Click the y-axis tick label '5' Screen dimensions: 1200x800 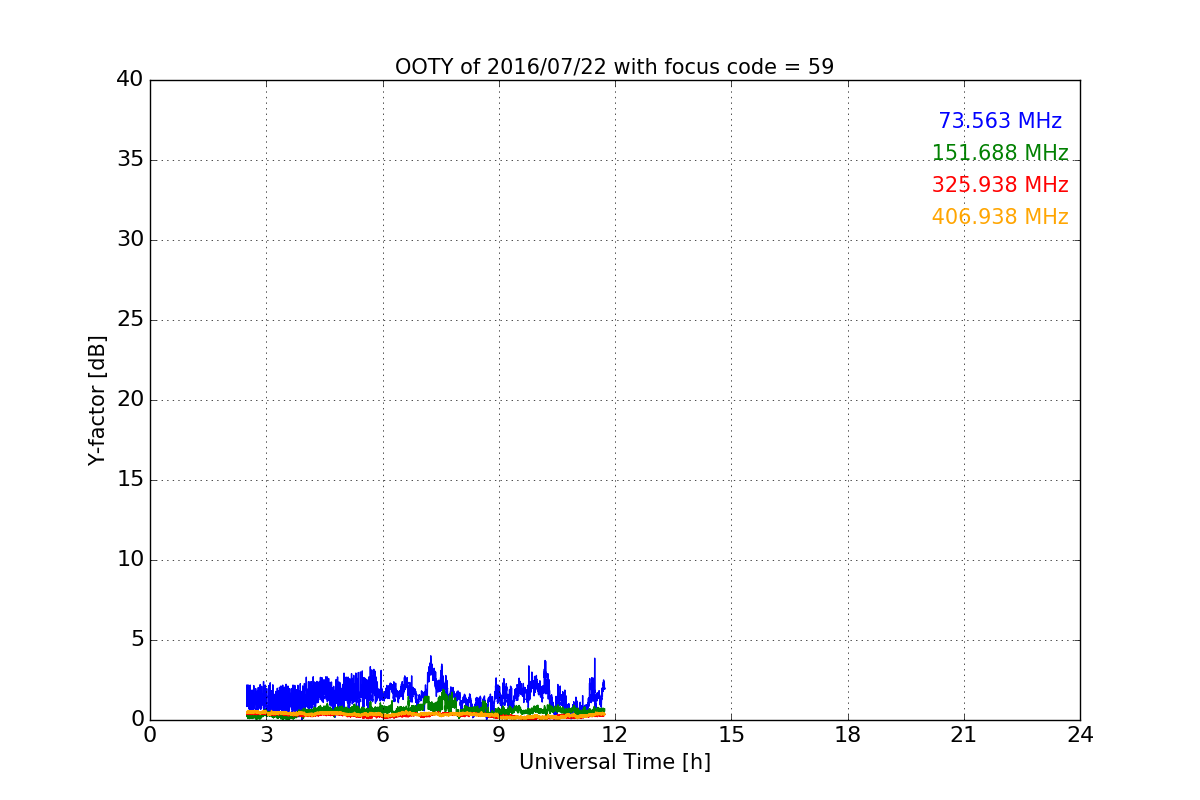click(x=137, y=639)
